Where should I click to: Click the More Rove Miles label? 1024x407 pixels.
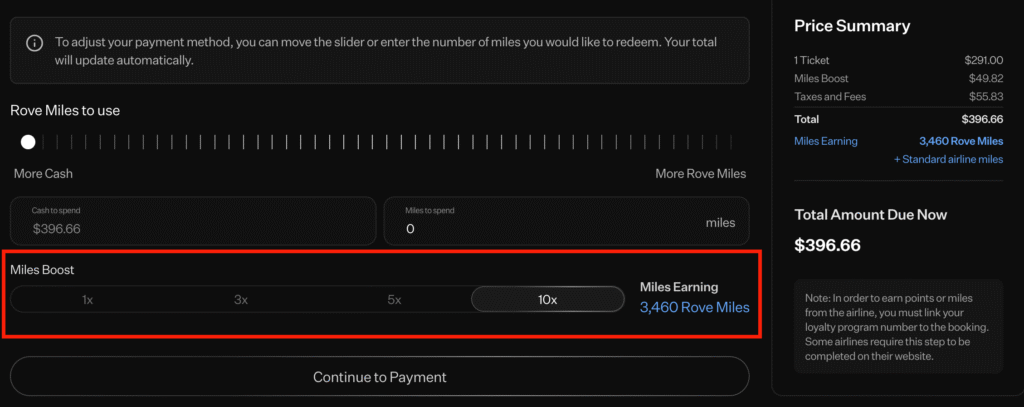[x=700, y=174]
